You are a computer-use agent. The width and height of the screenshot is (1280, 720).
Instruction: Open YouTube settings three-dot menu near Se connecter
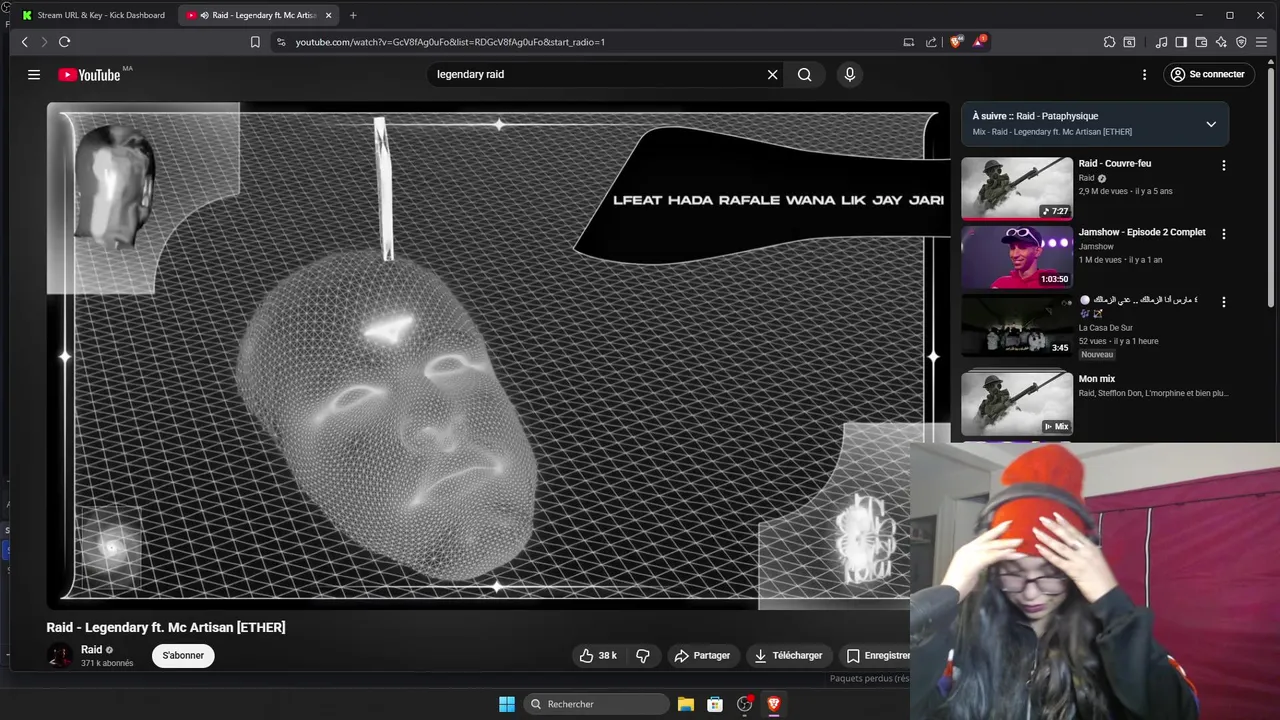click(x=1144, y=74)
